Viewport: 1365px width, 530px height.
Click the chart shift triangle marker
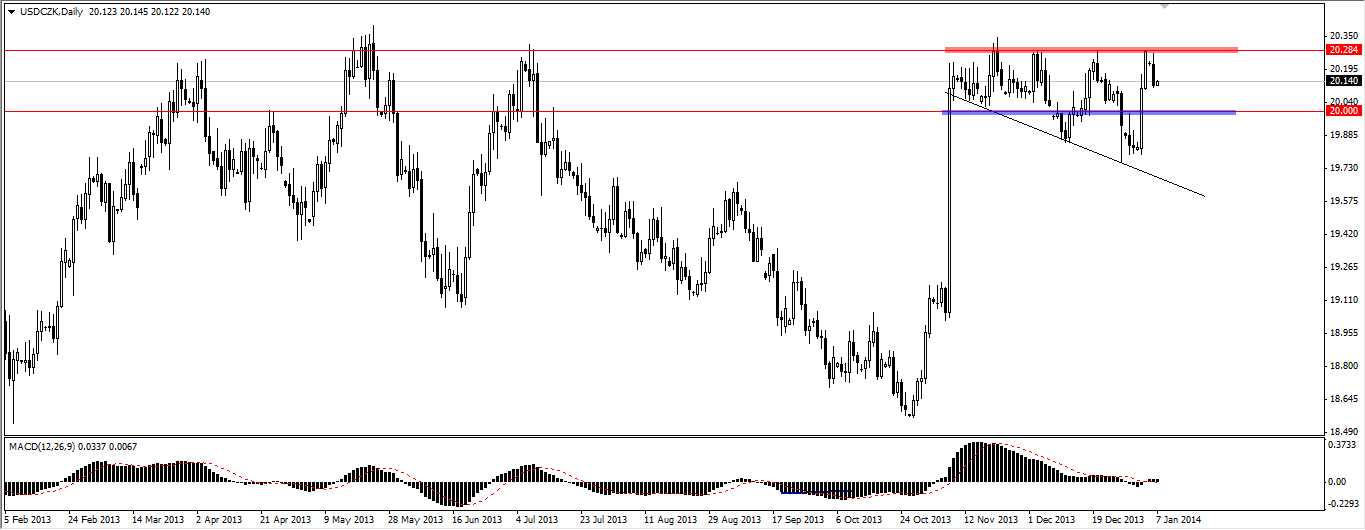coord(1164,6)
